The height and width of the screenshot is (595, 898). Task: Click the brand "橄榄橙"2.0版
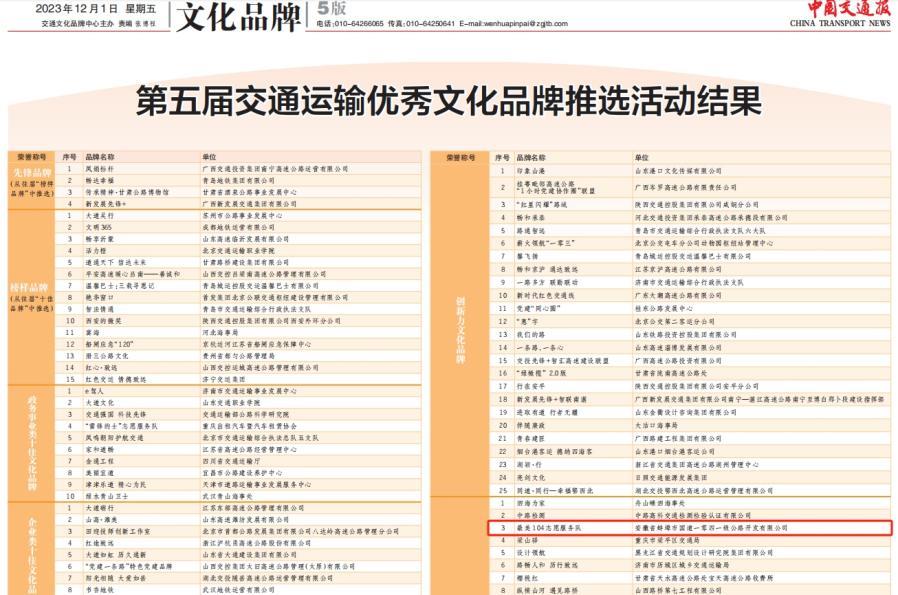pos(542,373)
